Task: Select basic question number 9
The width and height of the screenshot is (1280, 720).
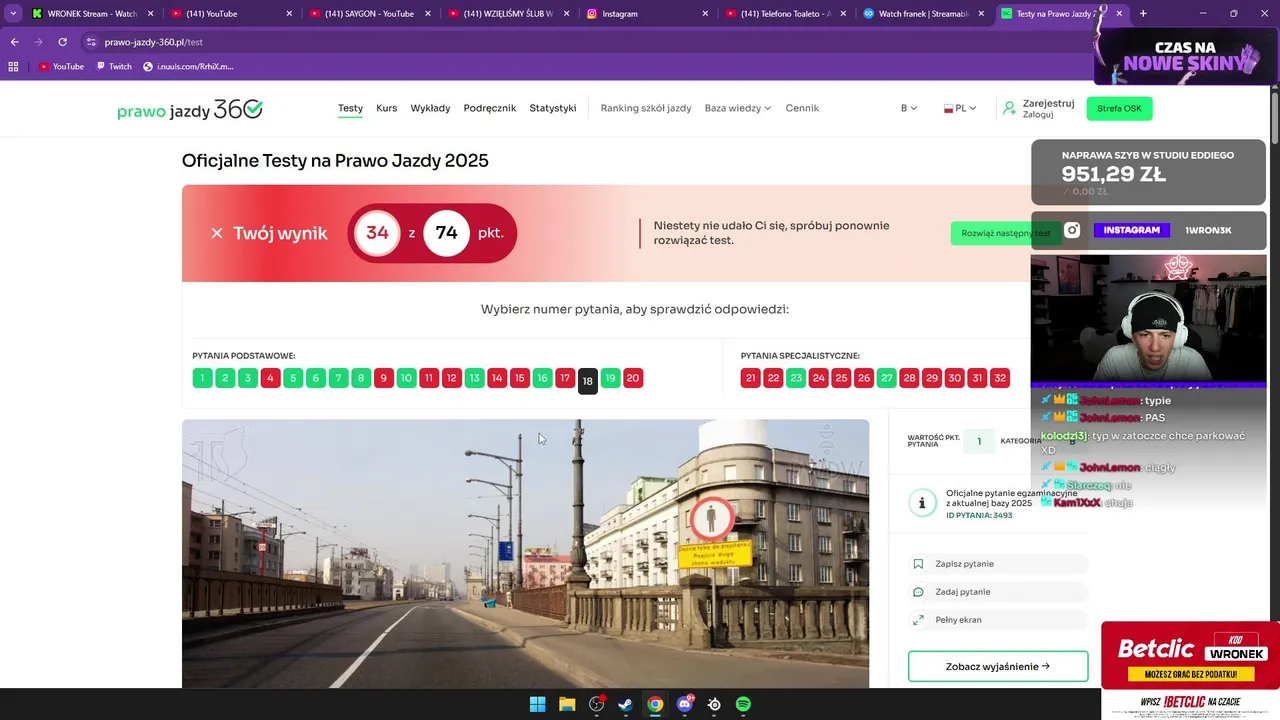Action: tap(383, 378)
